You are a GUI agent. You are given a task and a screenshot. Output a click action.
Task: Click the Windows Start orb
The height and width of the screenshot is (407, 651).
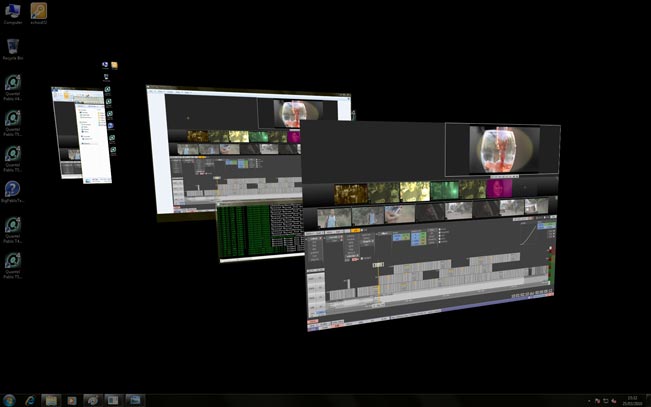9,400
